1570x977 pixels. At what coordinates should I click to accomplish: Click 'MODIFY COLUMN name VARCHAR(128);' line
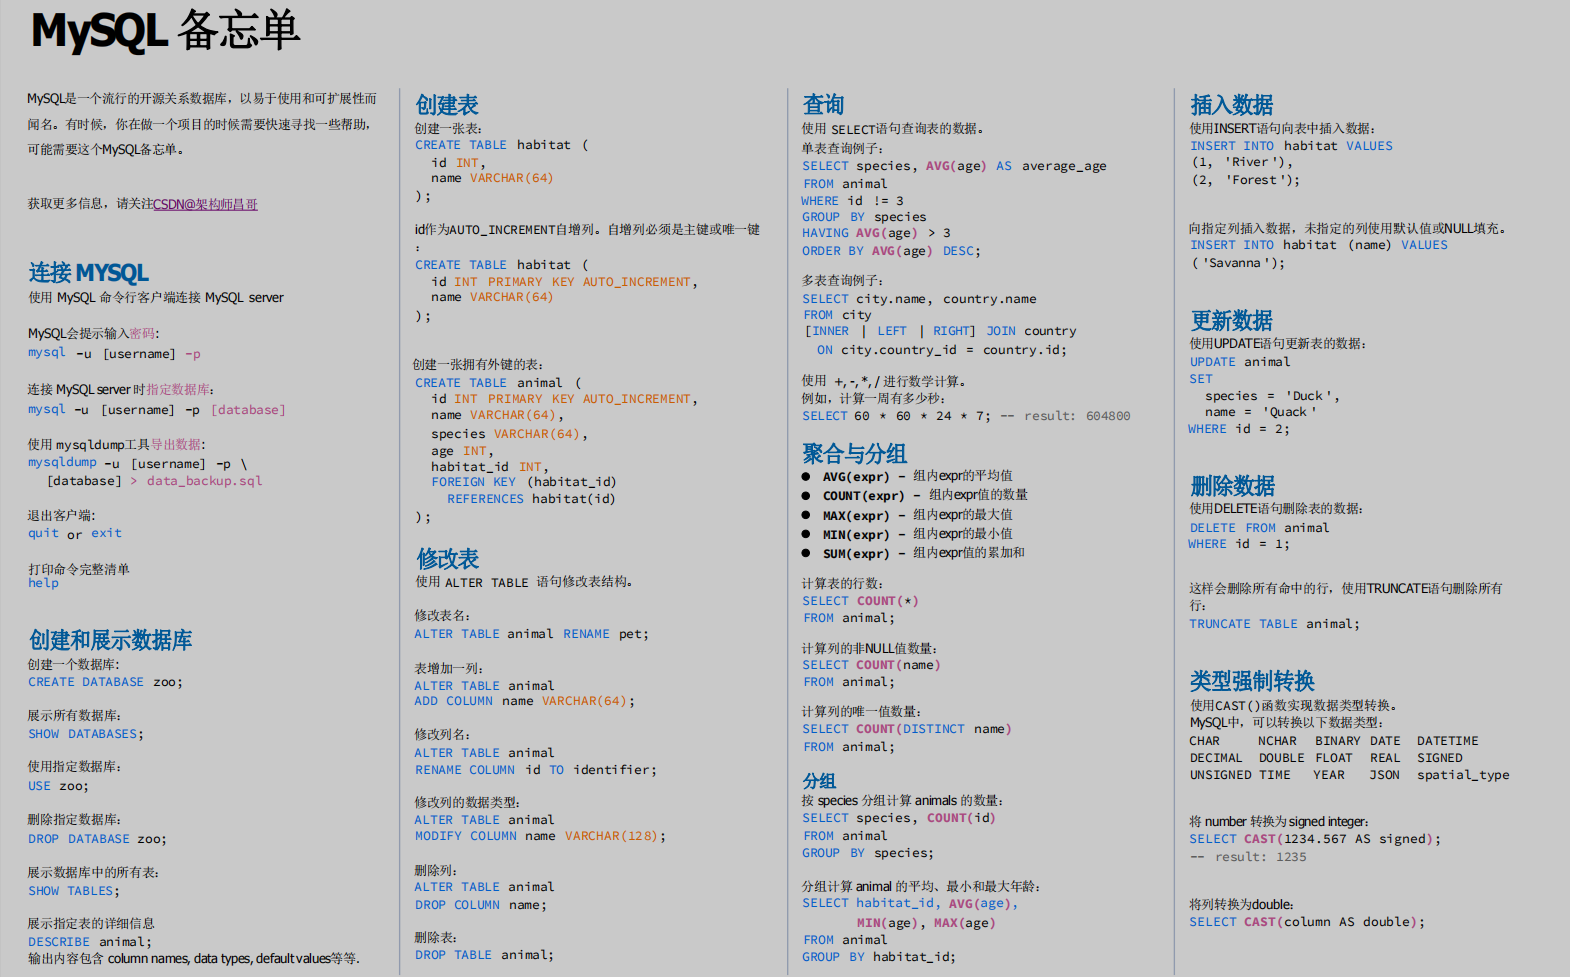point(540,836)
